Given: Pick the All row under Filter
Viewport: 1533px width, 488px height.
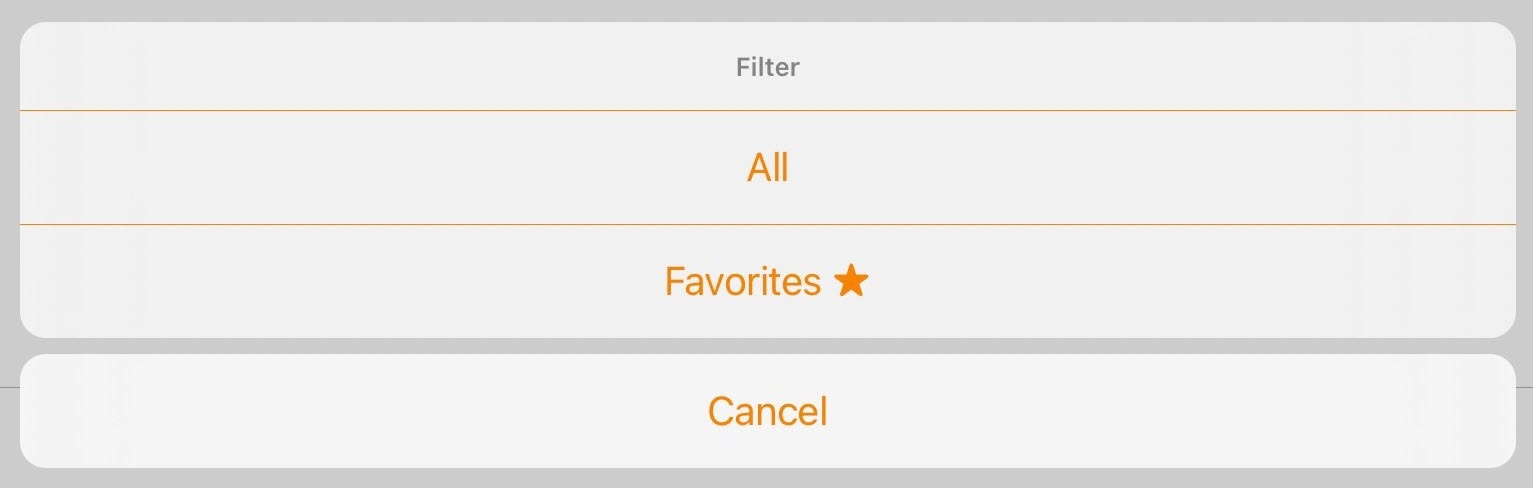Looking at the screenshot, I should coord(767,168).
